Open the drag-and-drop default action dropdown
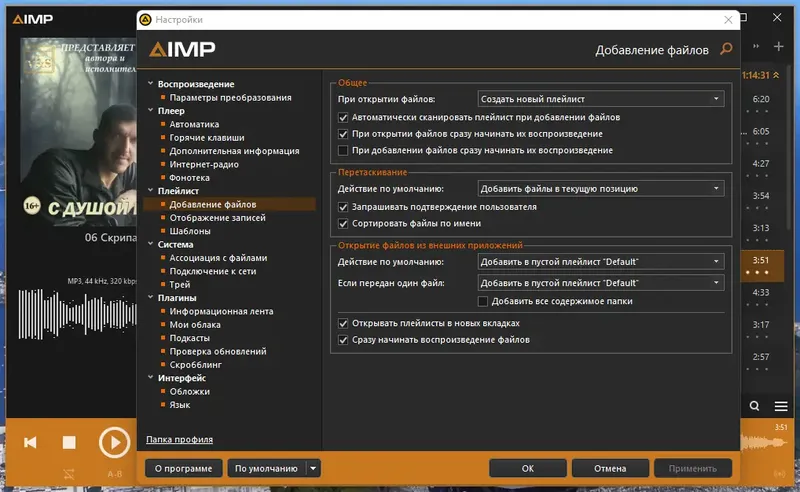Viewport: 800px width, 492px height. [x=601, y=189]
